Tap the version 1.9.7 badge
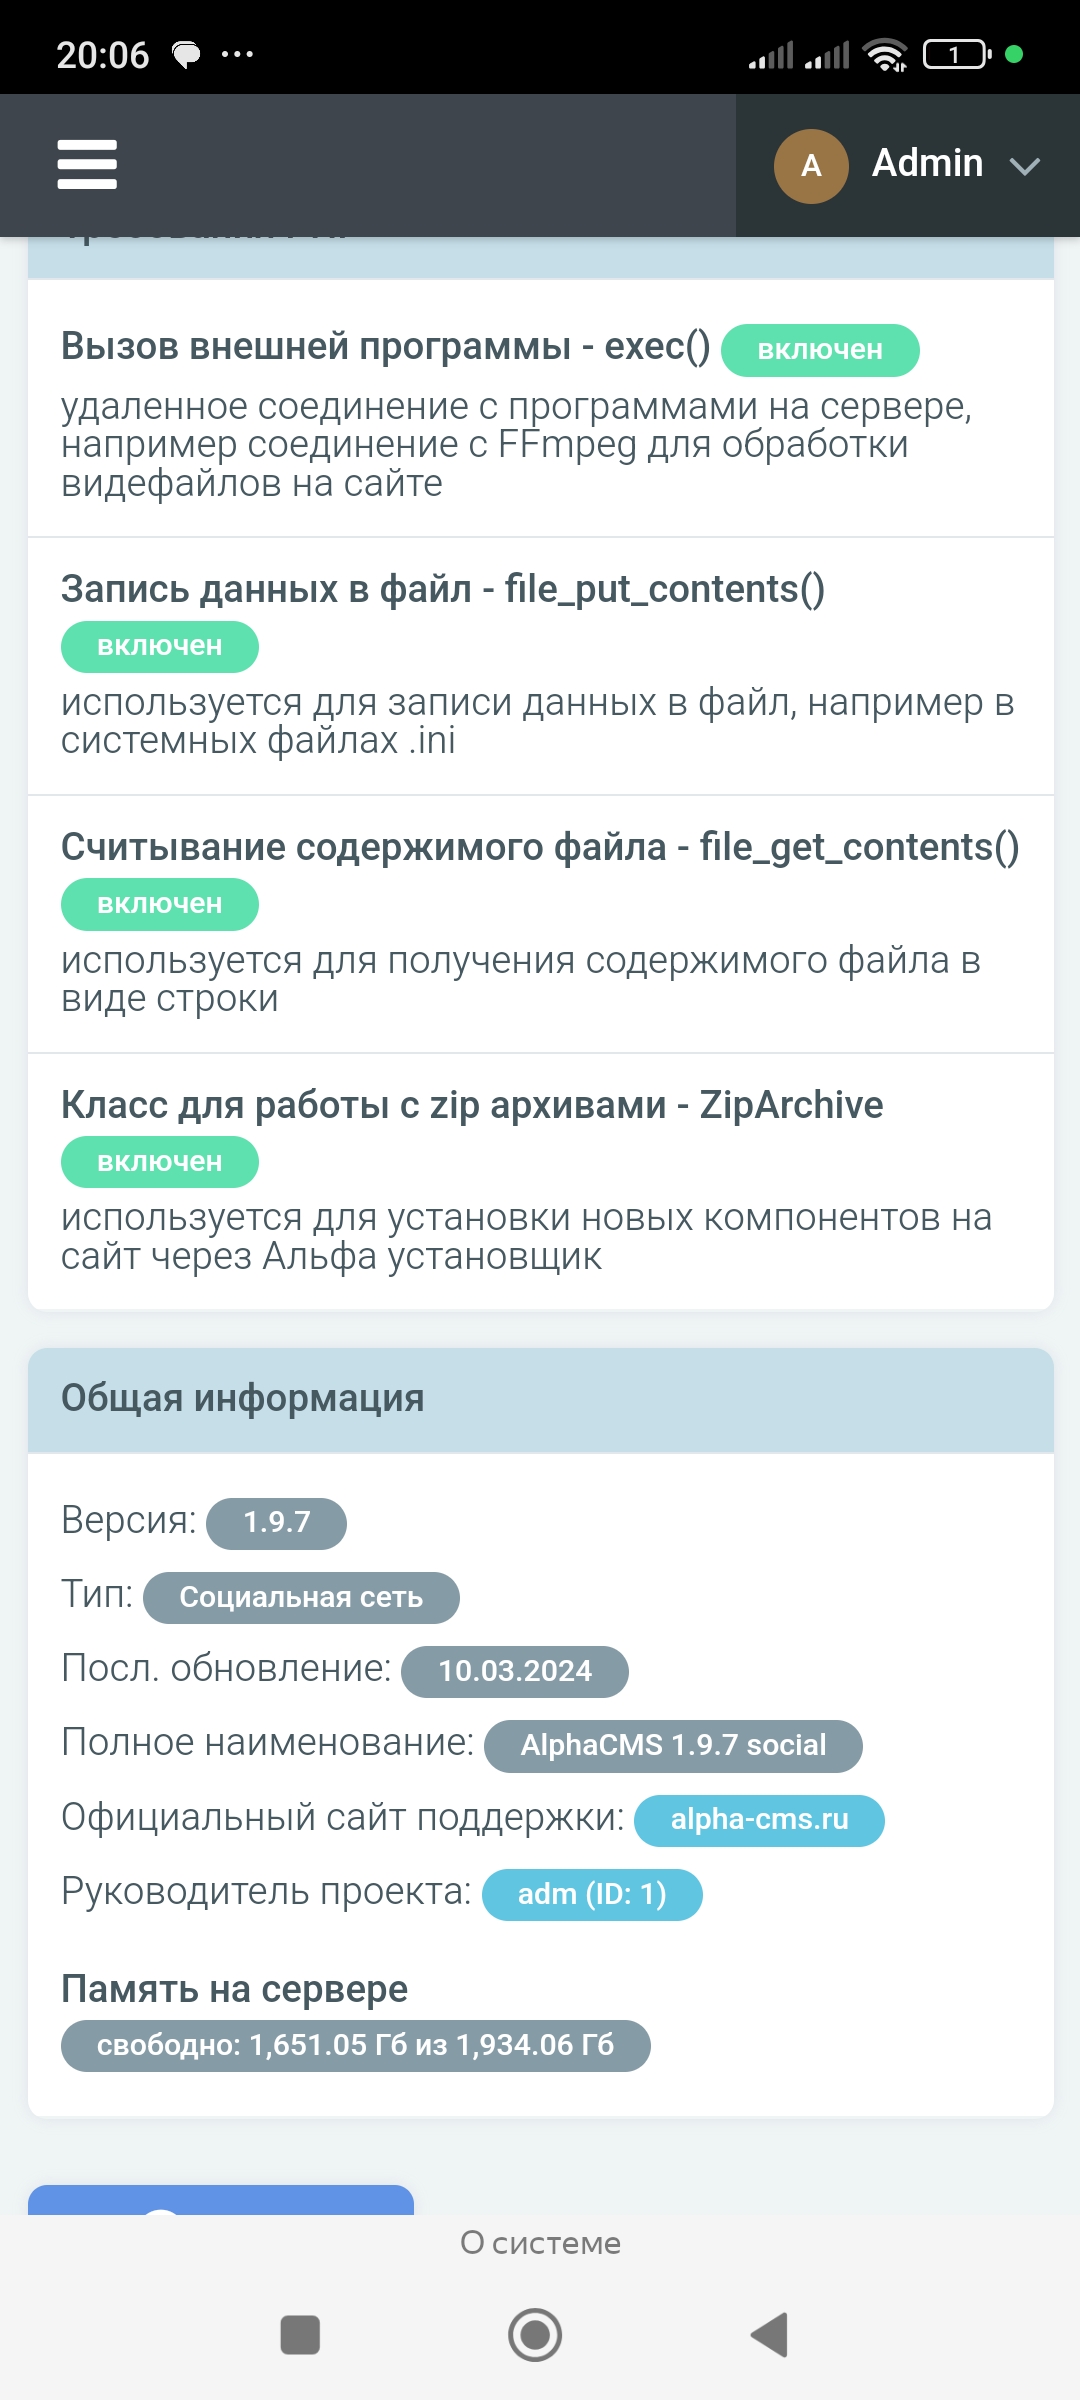 [276, 1523]
